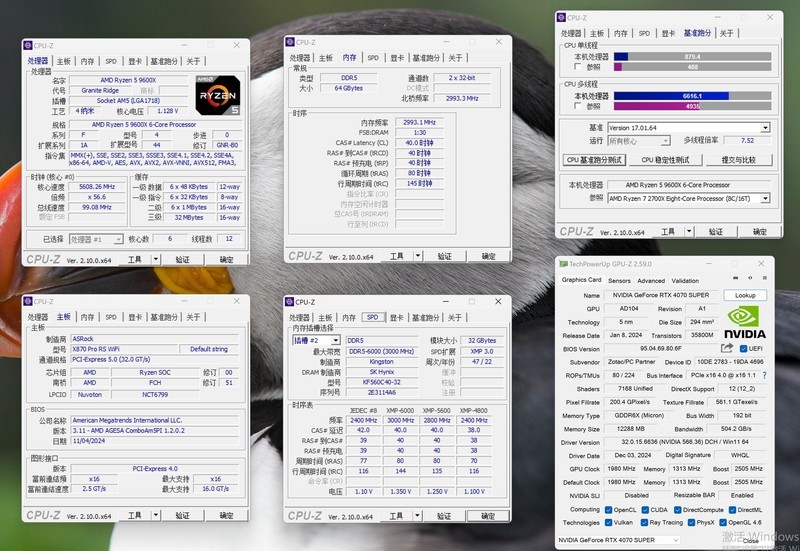Click the 多线程倍率 7.52 field
The image size is (800, 551).
[x=747, y=140]
